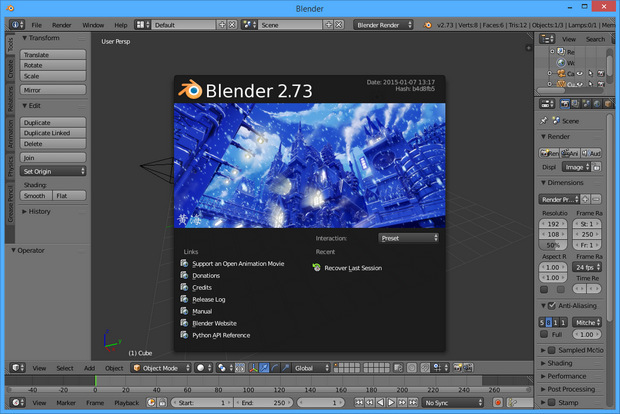This screenshot has height=414, width=620.
Task: Switch to the Create tab in the tool shelf
Action: click(x=10, y=69)
